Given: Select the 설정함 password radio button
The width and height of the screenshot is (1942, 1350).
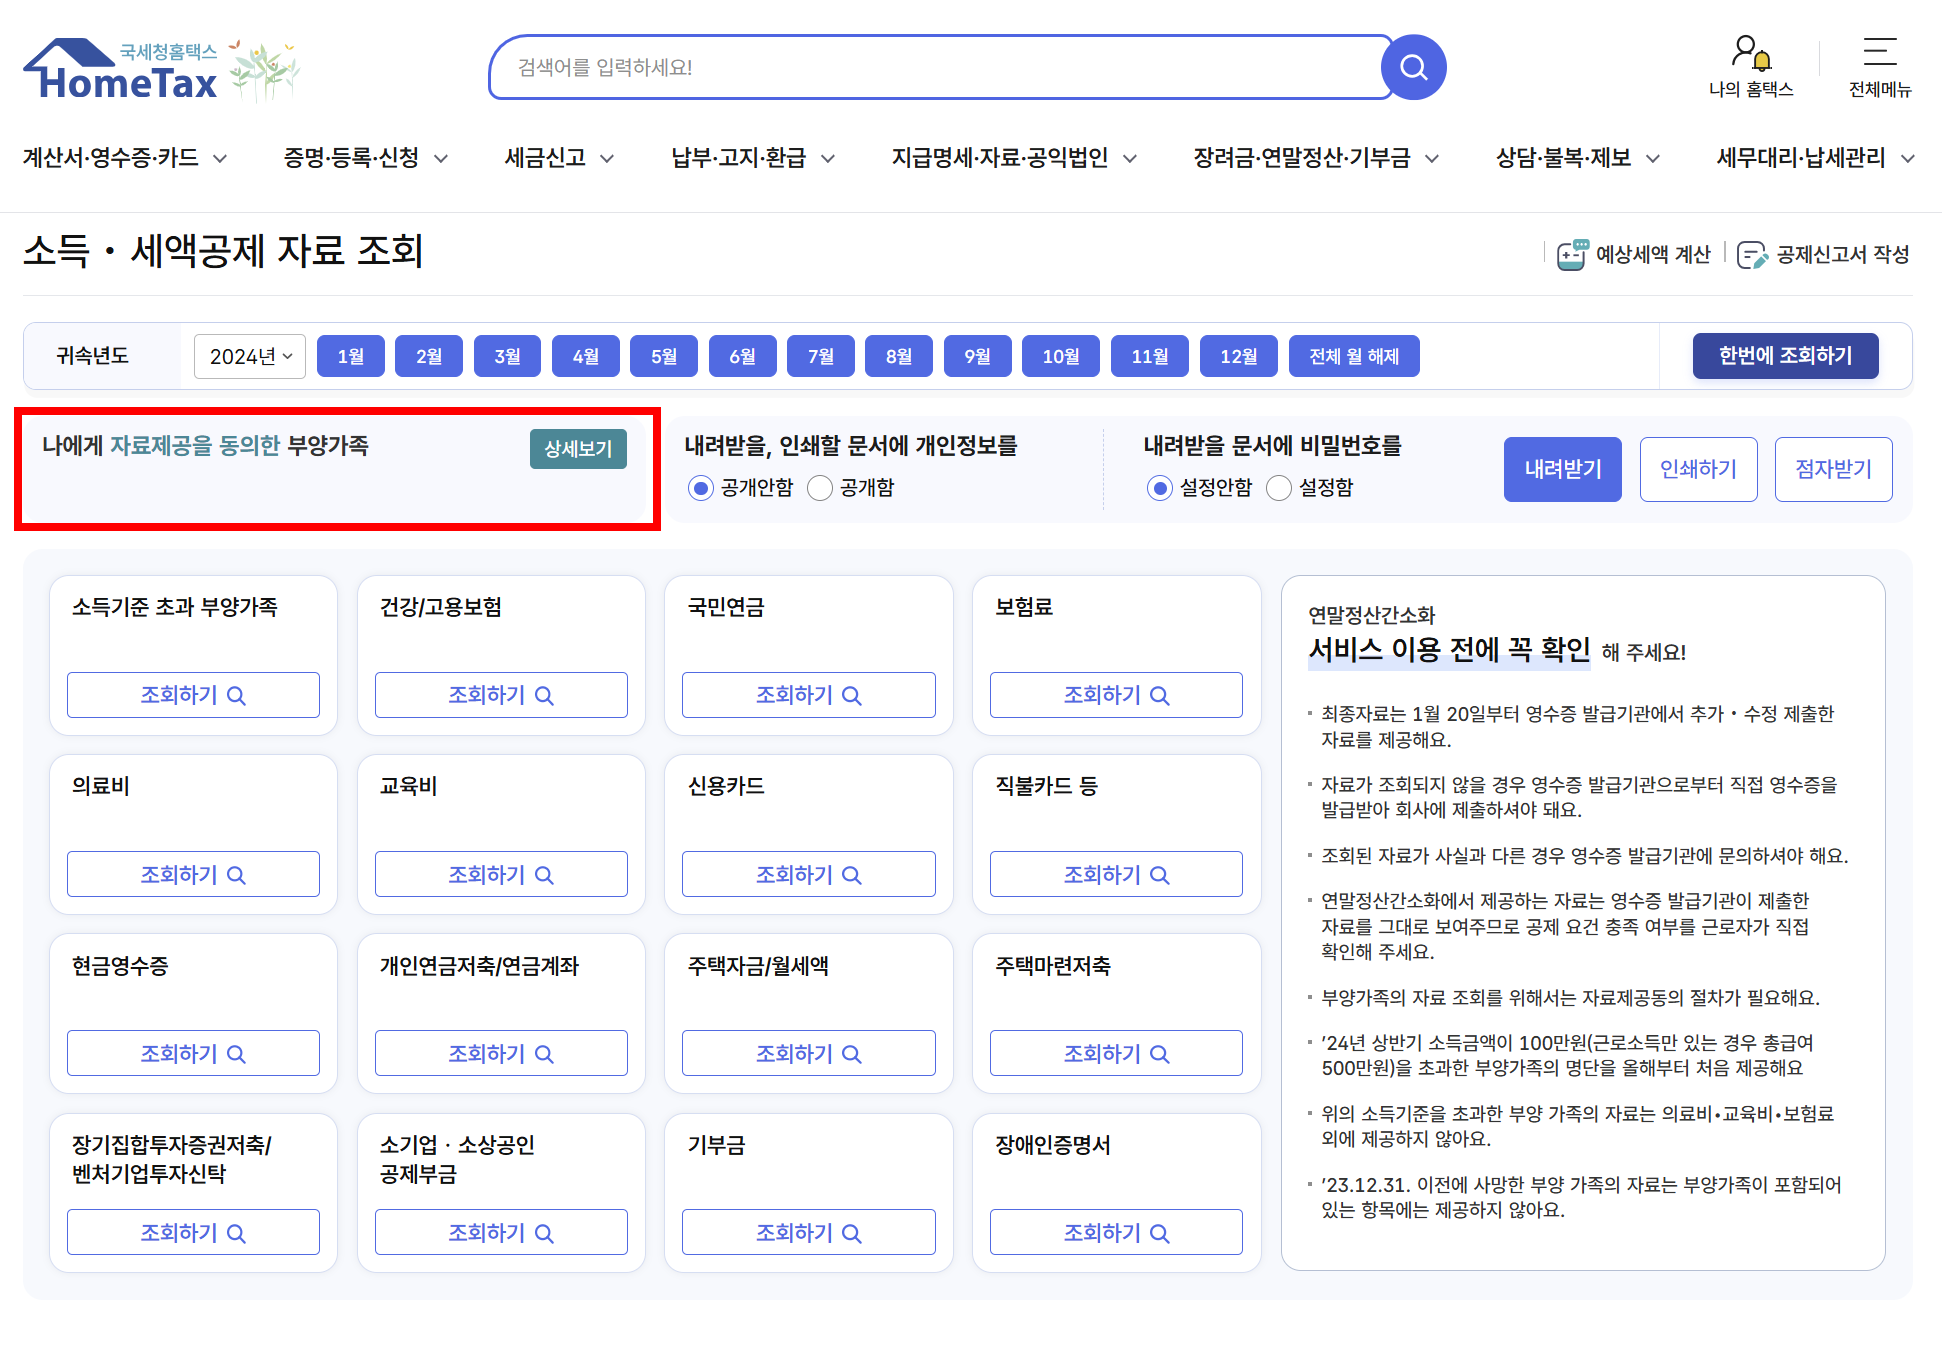Looking at the screenshot, I should point(1279,488).
